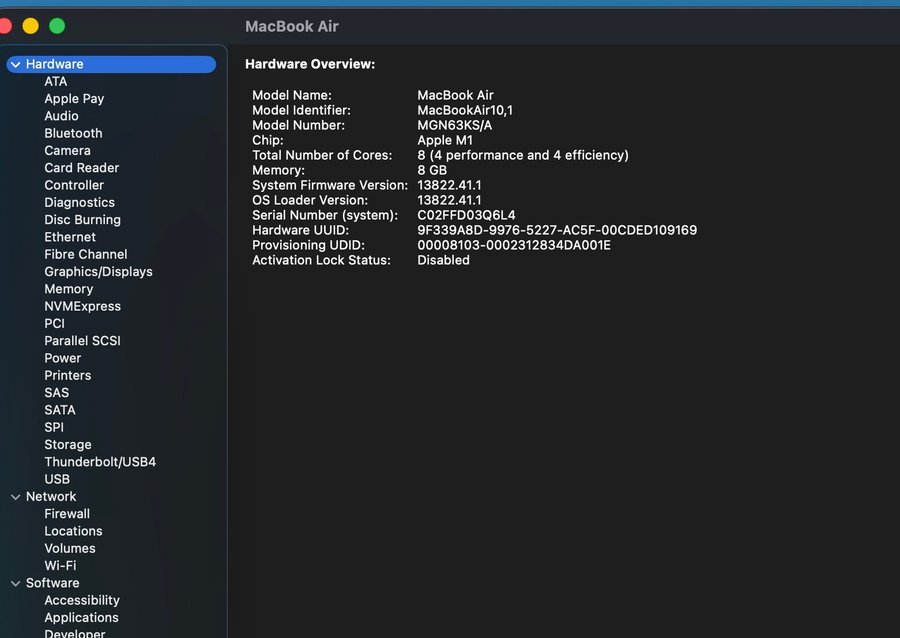Screen dimensions: 900x638
Task: Select NVMExpress from the sidebar
Action: (82, 306)
